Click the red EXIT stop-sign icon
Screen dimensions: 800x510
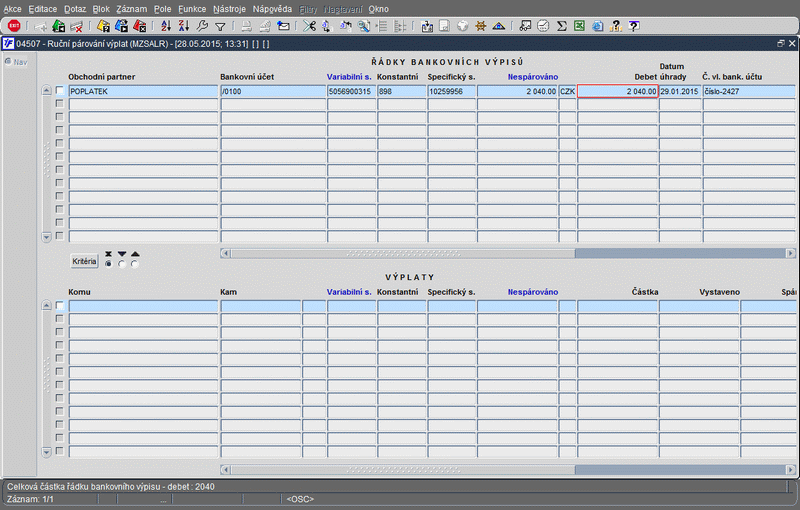(14, 26)
